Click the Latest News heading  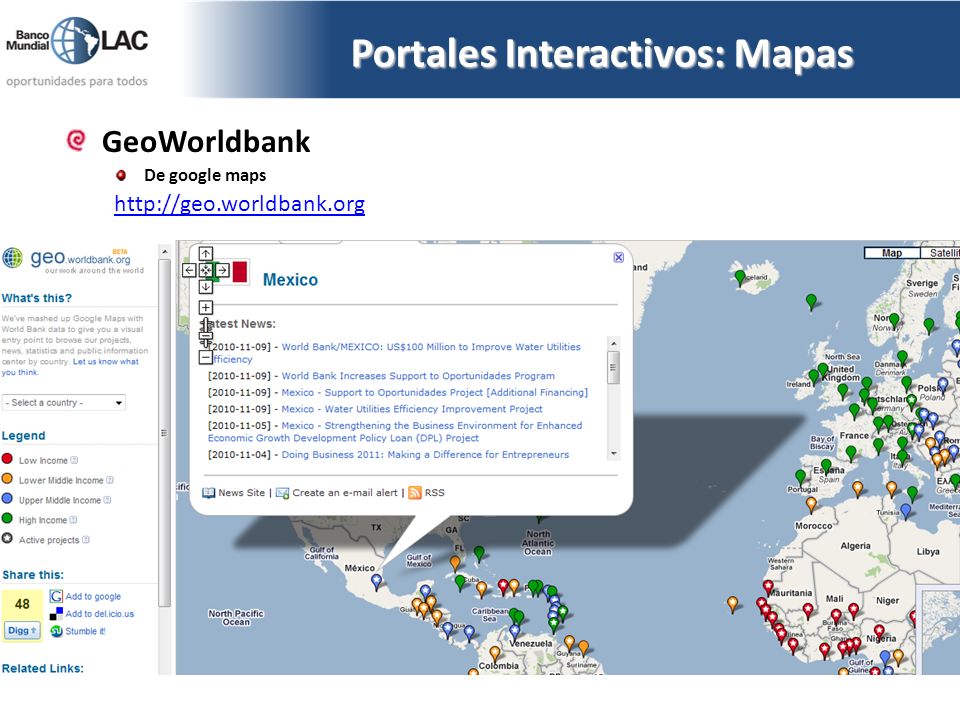[x=239, y=323]
